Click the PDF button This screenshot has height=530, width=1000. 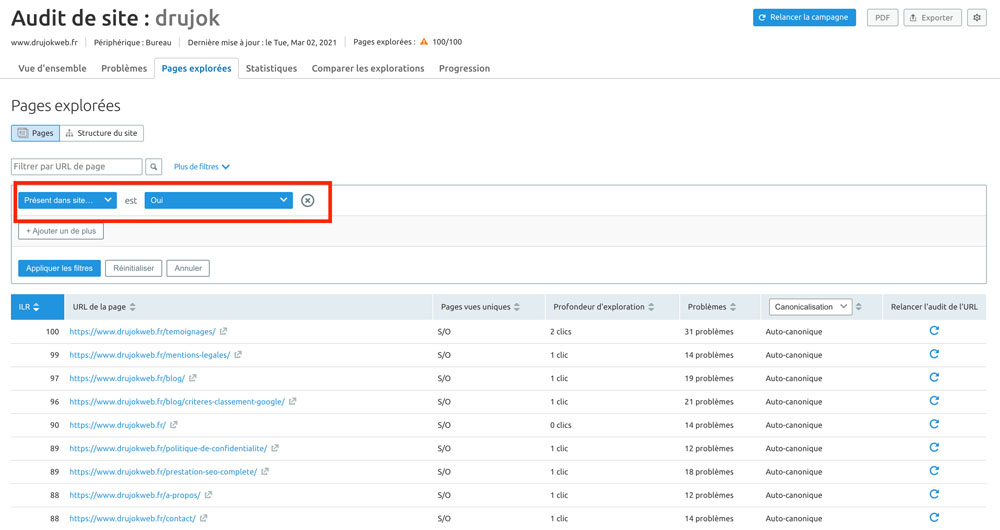click(882, 18)
